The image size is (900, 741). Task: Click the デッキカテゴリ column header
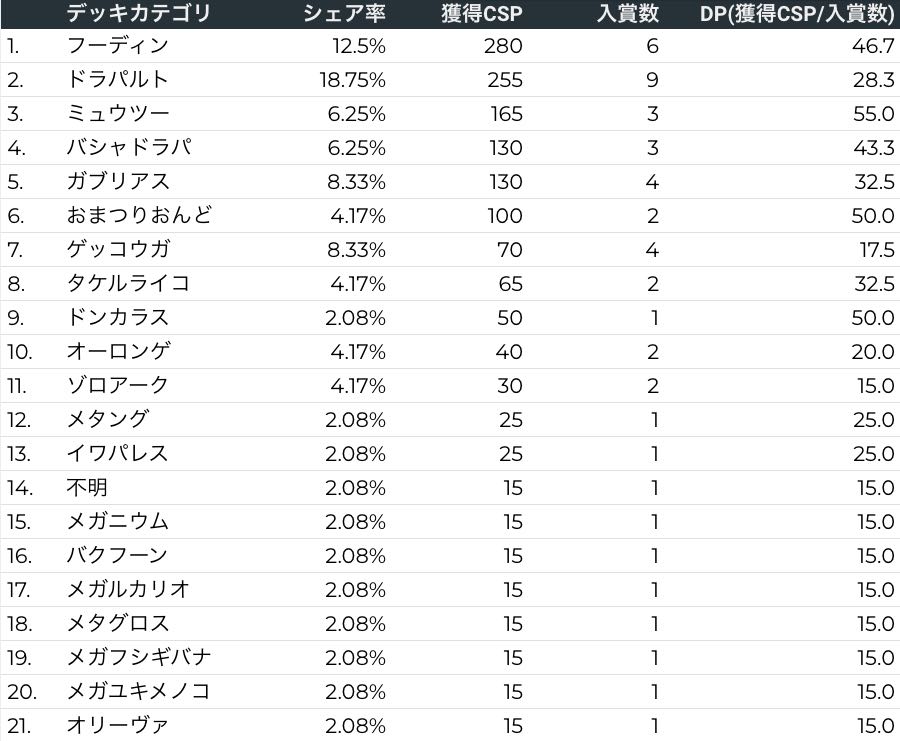coord(139,13)
